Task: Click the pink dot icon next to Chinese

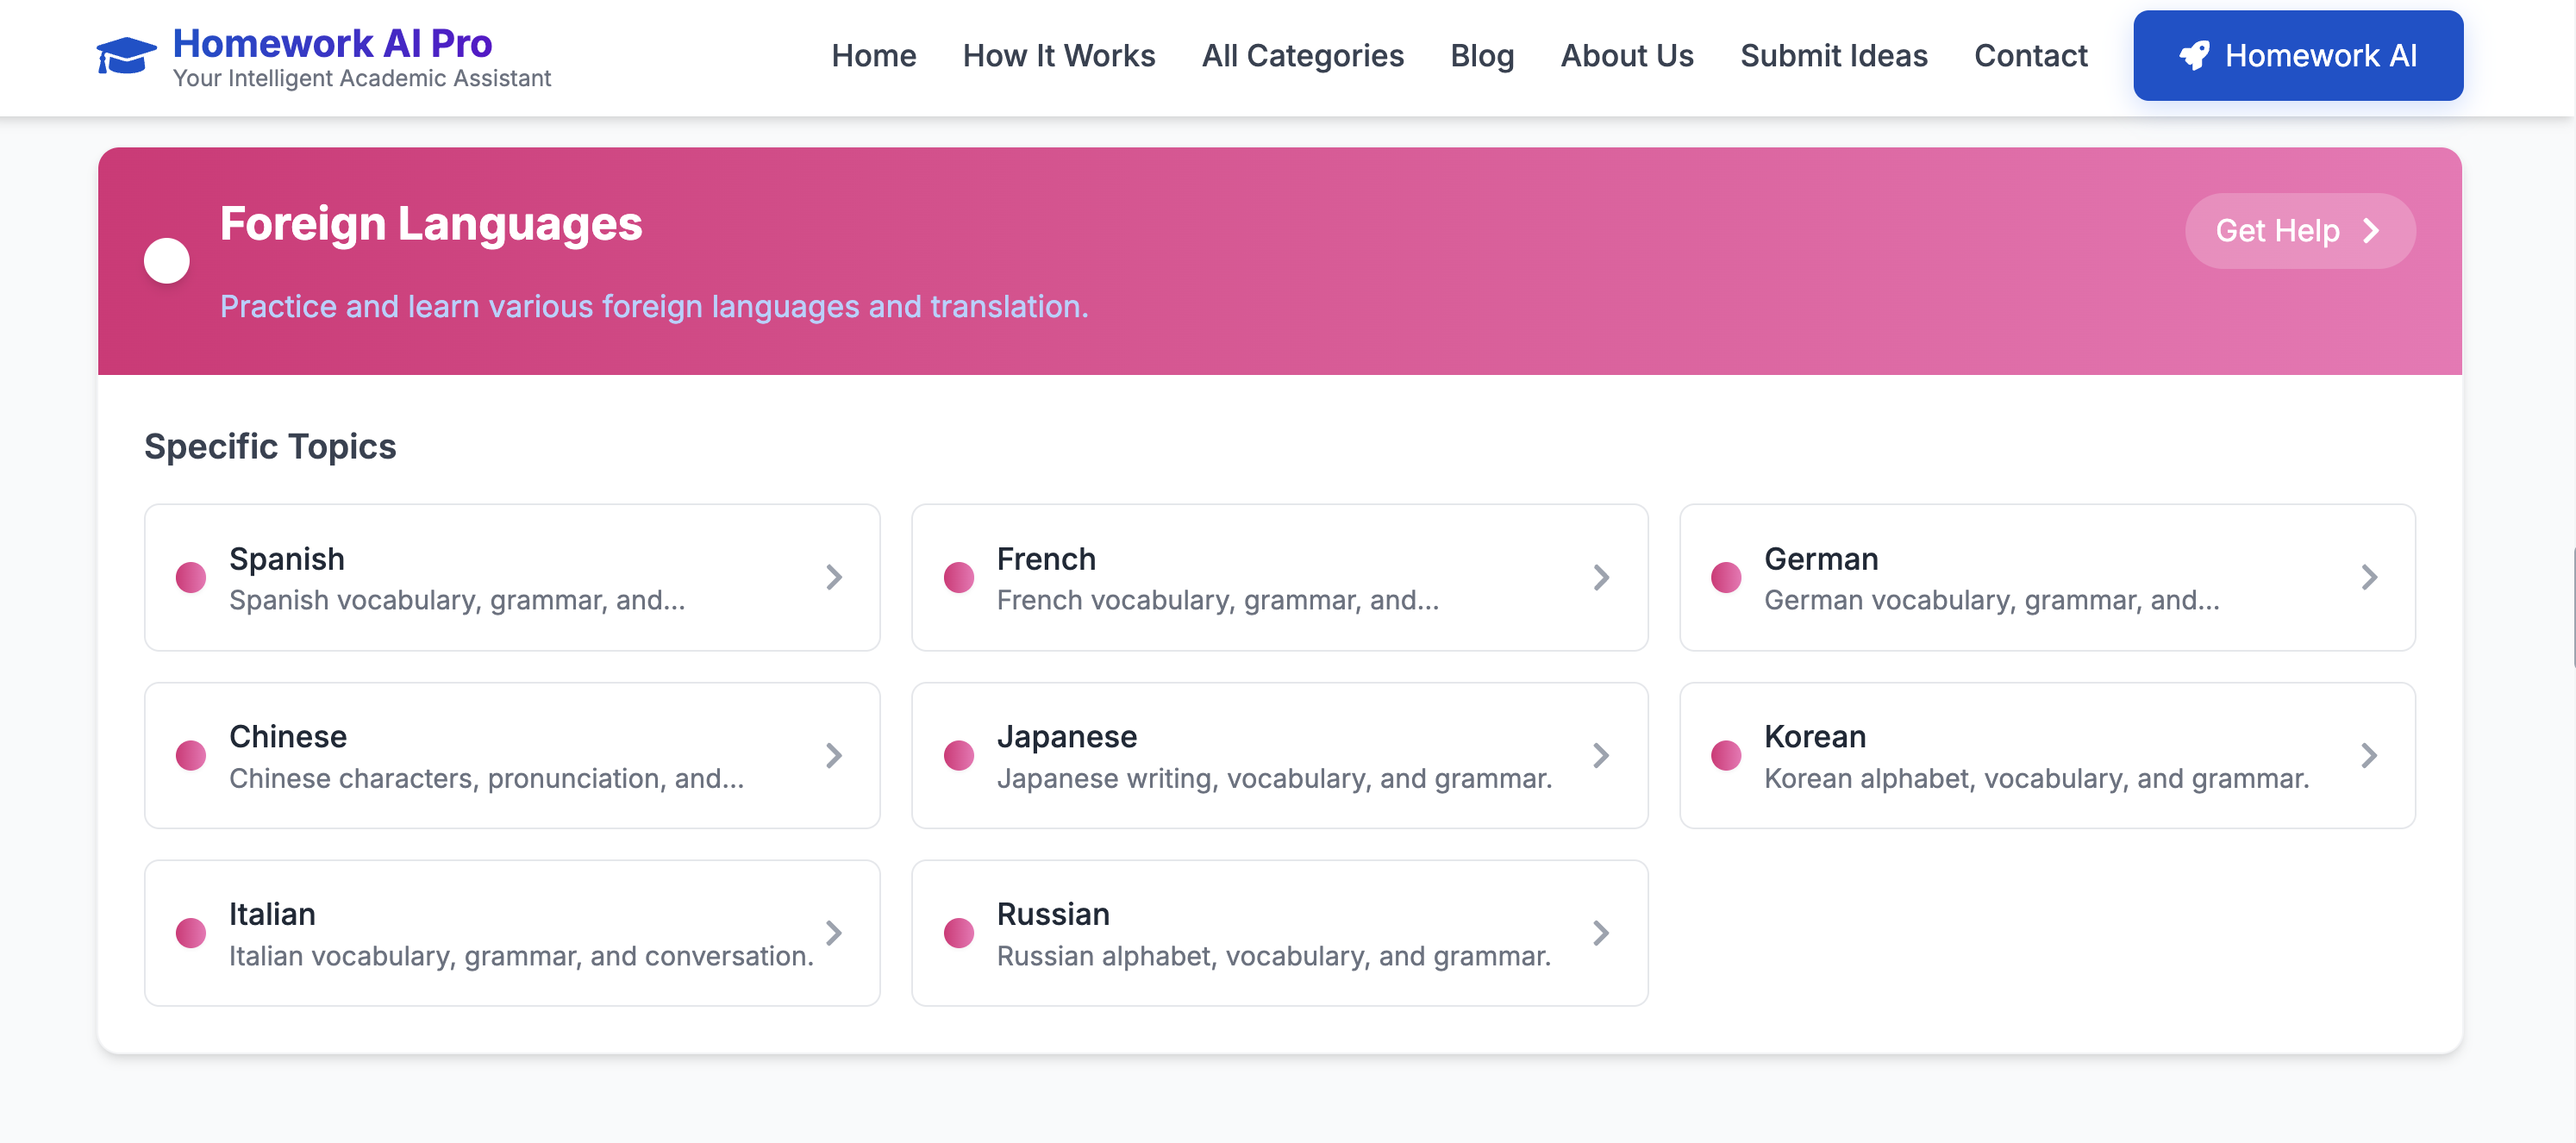Action: pos(191,755)
